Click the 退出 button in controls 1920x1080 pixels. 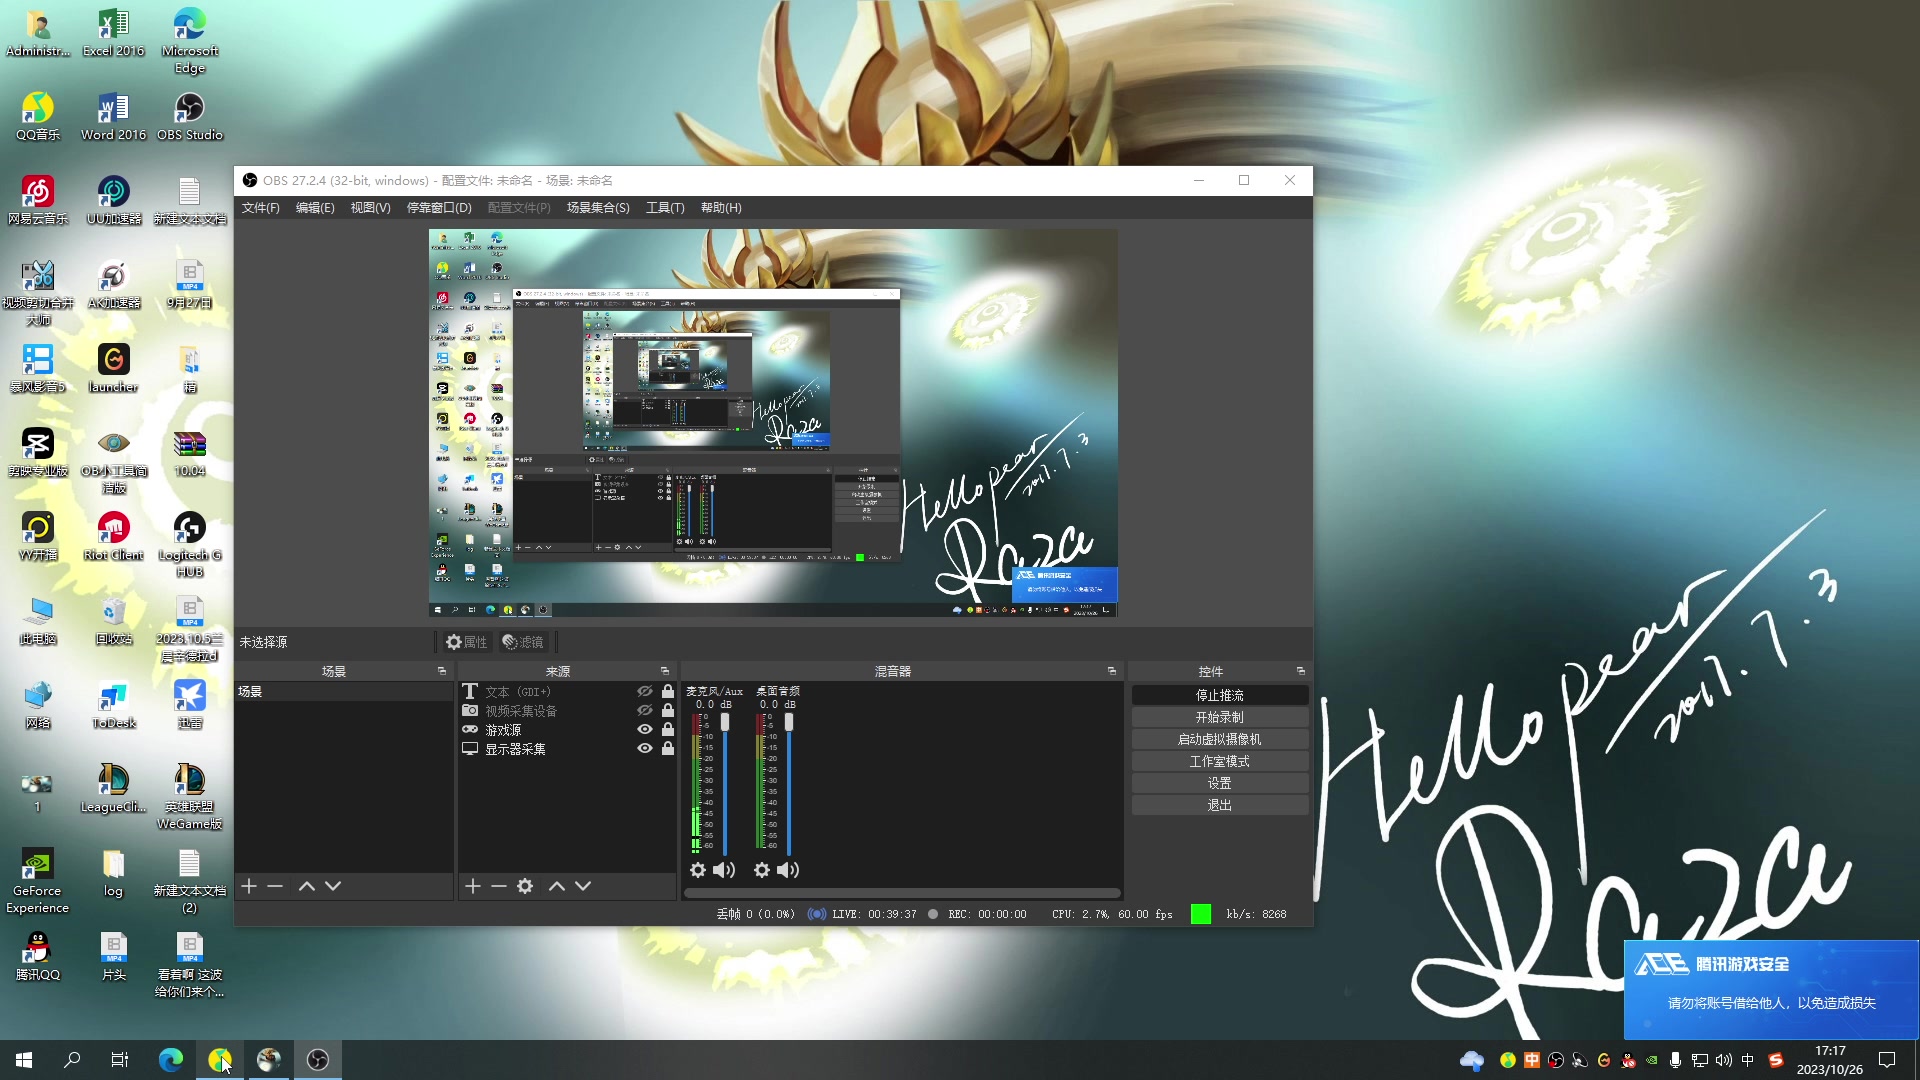[x=1220, y=805]
